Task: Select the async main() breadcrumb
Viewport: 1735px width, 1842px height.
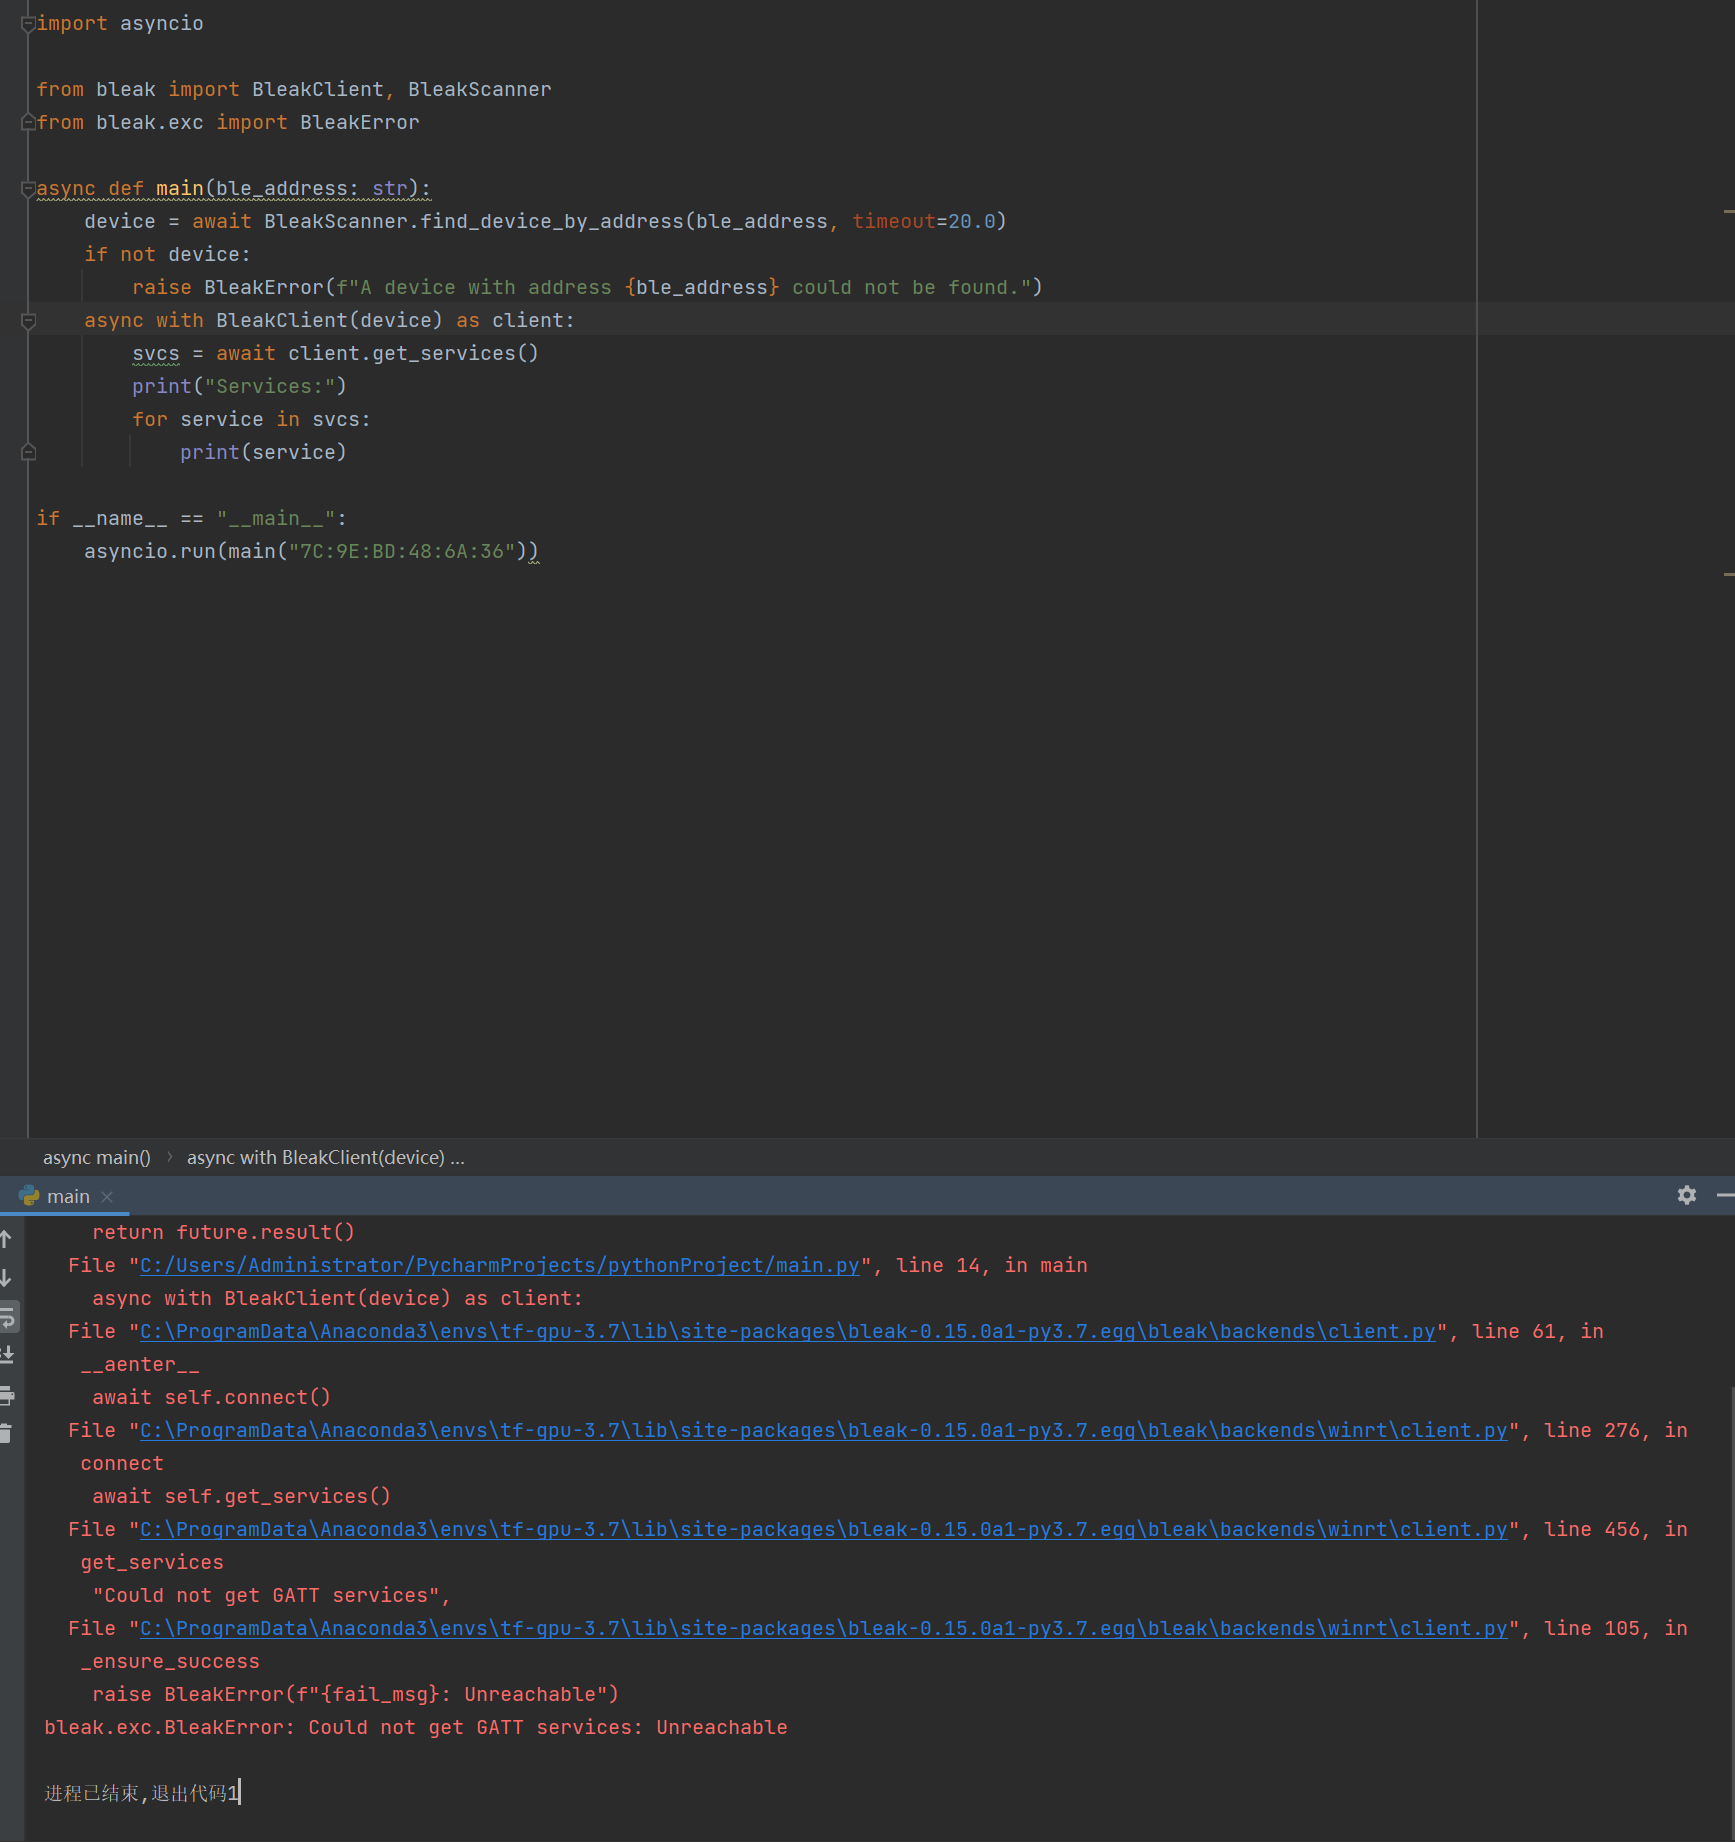Action: pyautogui.click(x=97, y=1157)
